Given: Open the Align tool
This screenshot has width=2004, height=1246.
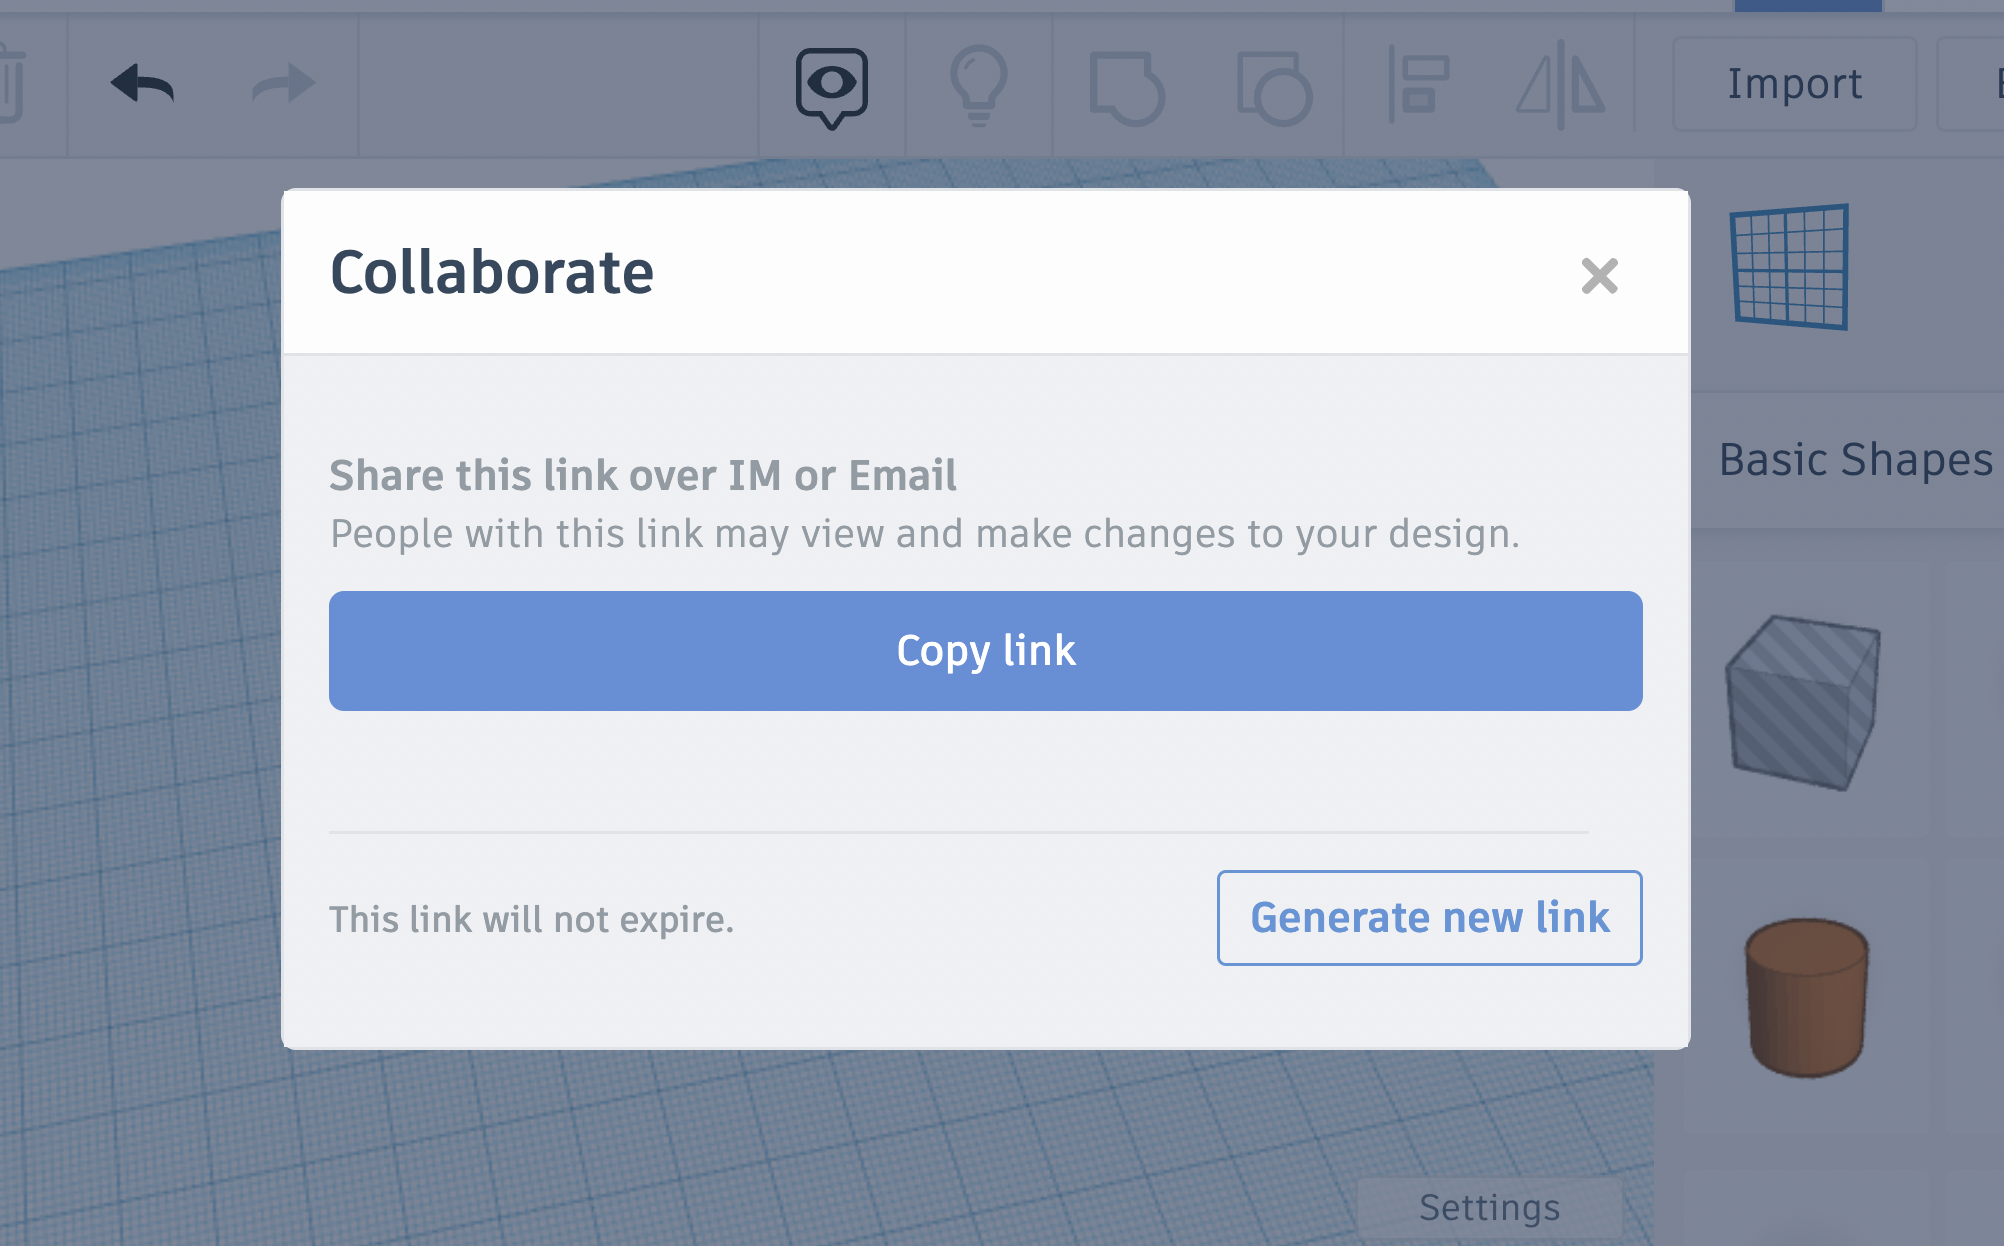Looking at the screenshot, I should 1416,85.
